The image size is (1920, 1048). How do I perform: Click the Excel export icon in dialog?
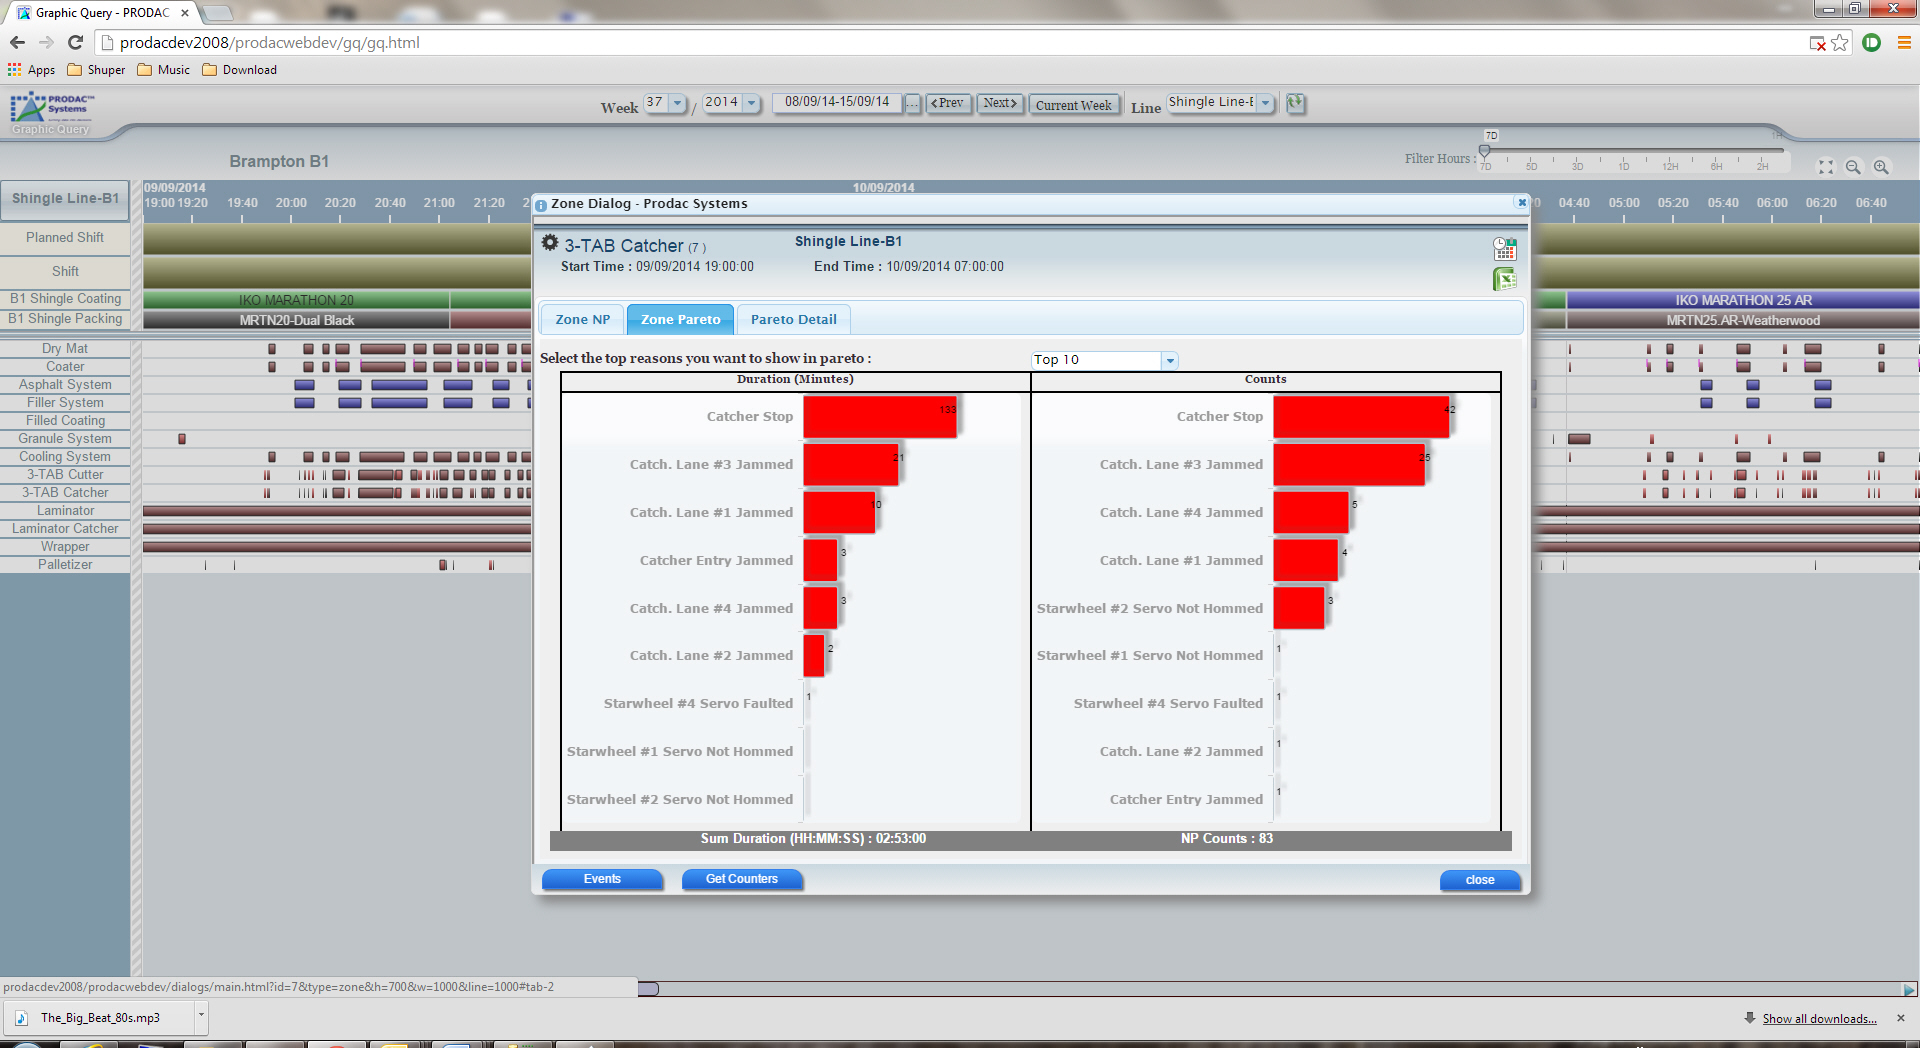click(1504, 279)
